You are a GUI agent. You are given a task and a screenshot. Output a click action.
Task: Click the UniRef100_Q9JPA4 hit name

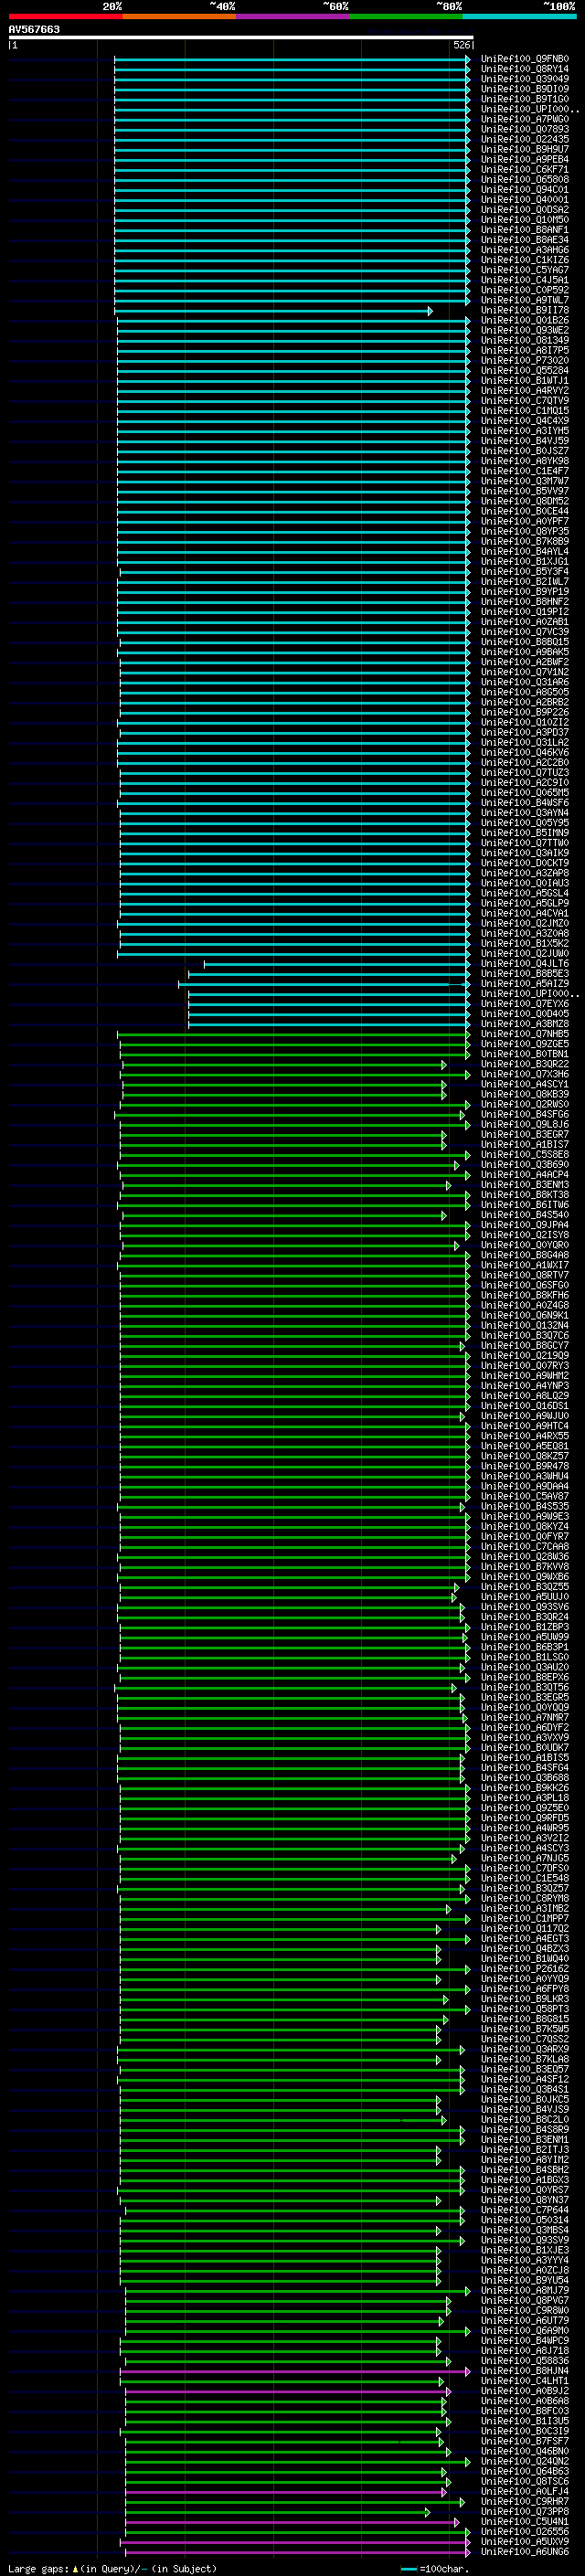[525, 1225]
